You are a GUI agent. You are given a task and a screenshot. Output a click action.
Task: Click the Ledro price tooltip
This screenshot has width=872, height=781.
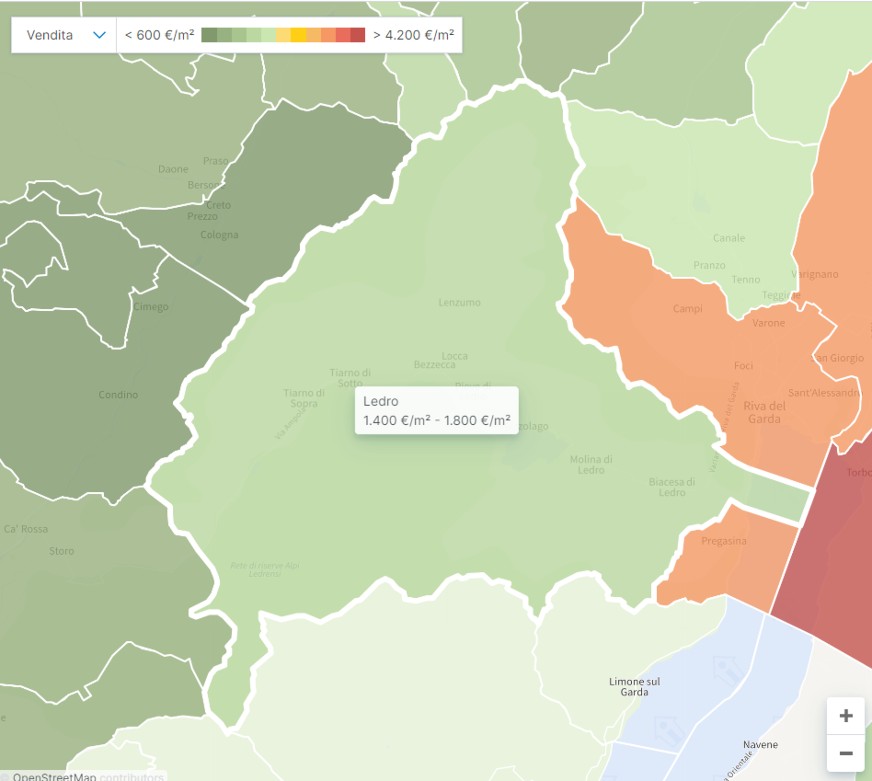tap(436, 410)
